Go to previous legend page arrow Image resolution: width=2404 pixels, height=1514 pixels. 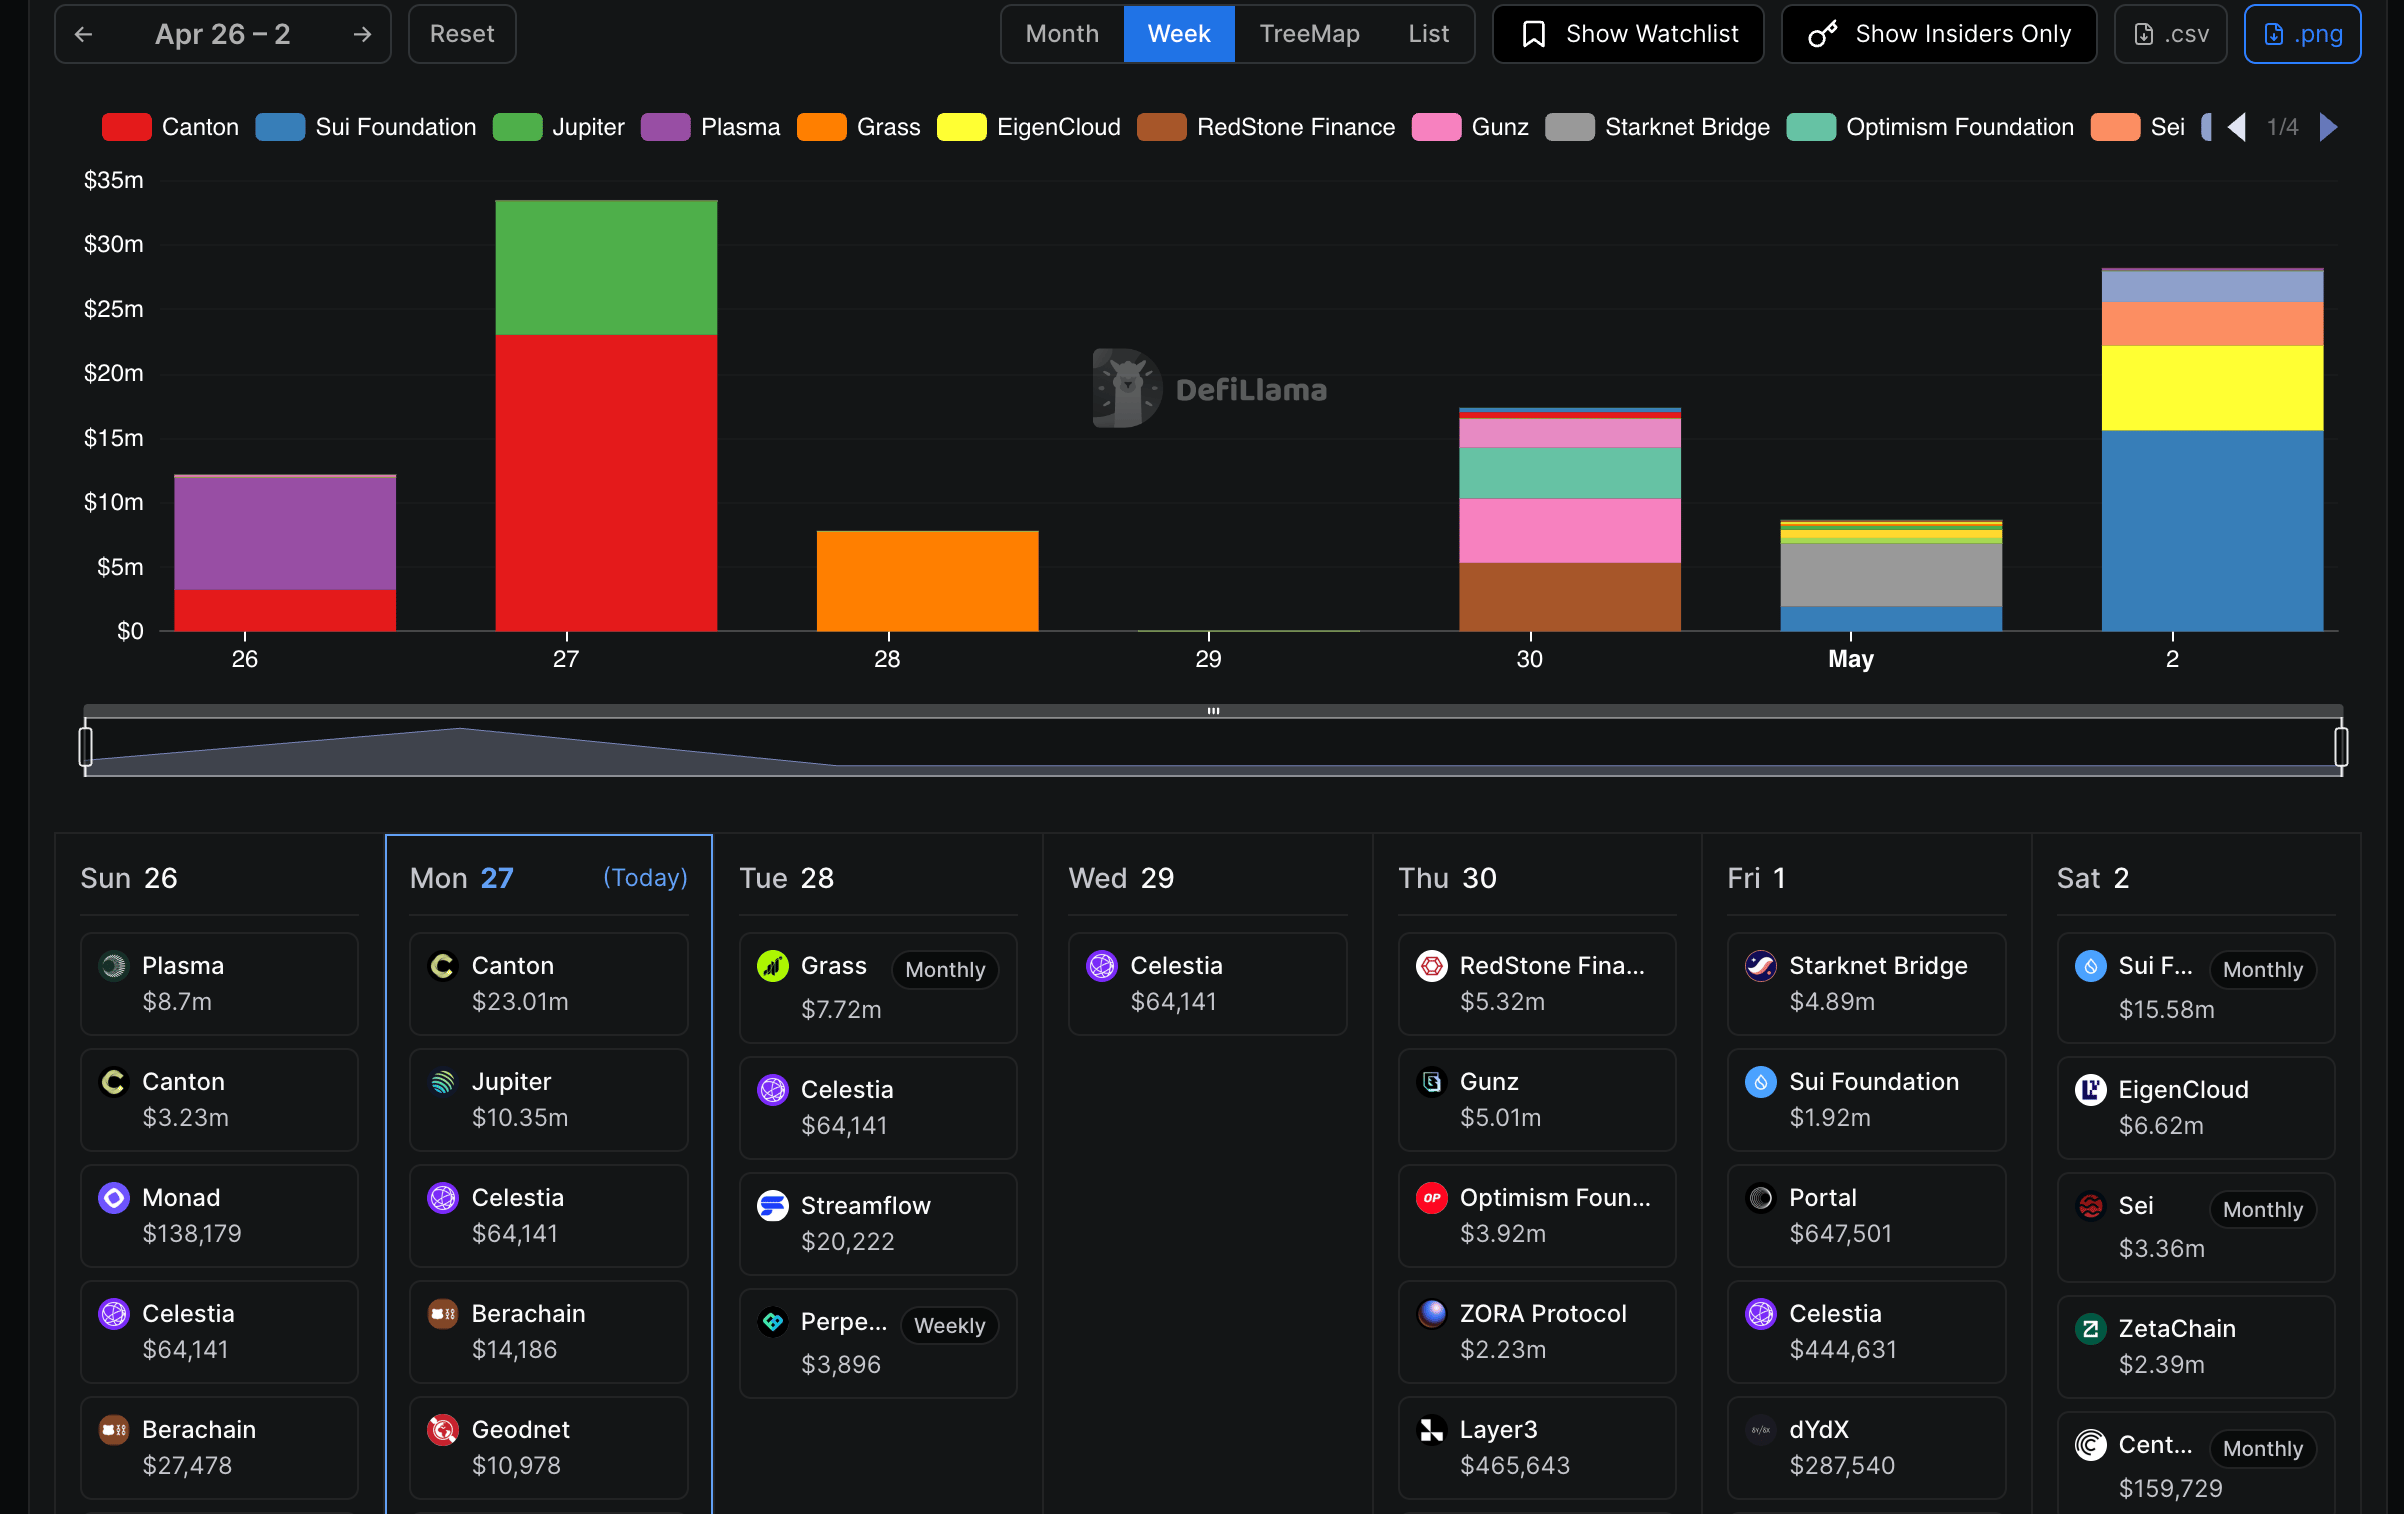[x=2237, y=127]
